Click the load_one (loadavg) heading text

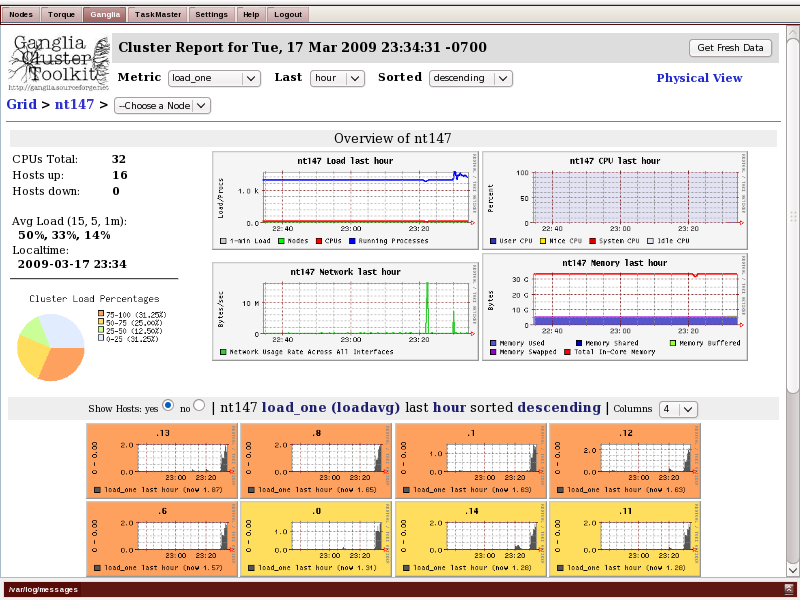(331, 408)
